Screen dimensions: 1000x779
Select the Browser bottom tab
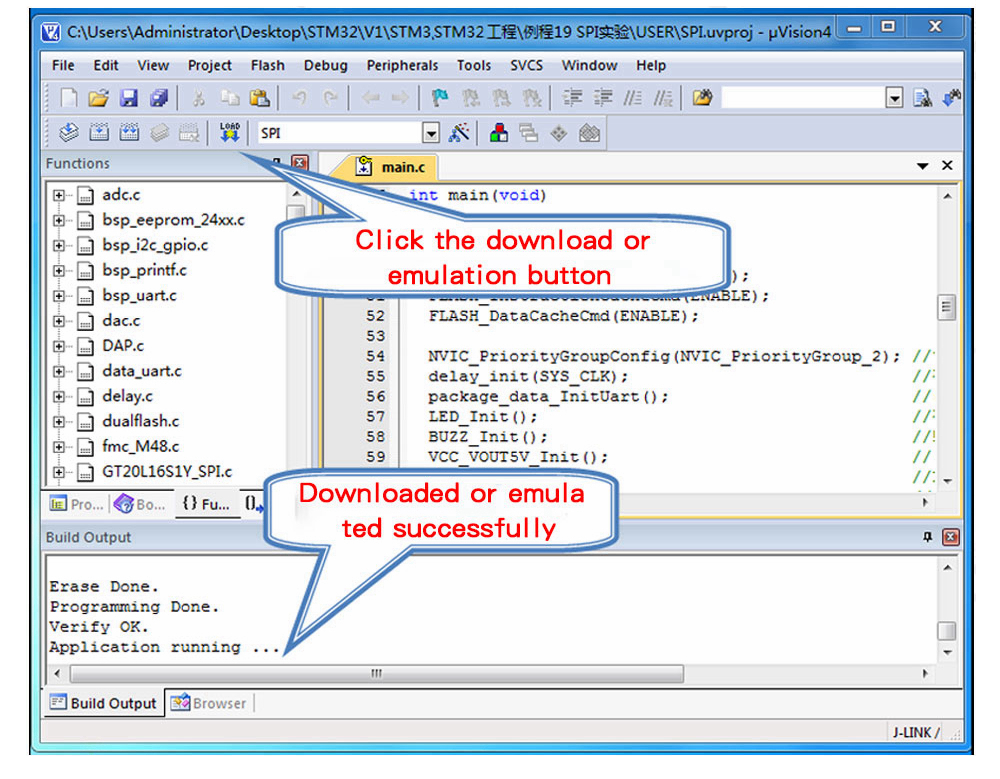tap(209, 703)
